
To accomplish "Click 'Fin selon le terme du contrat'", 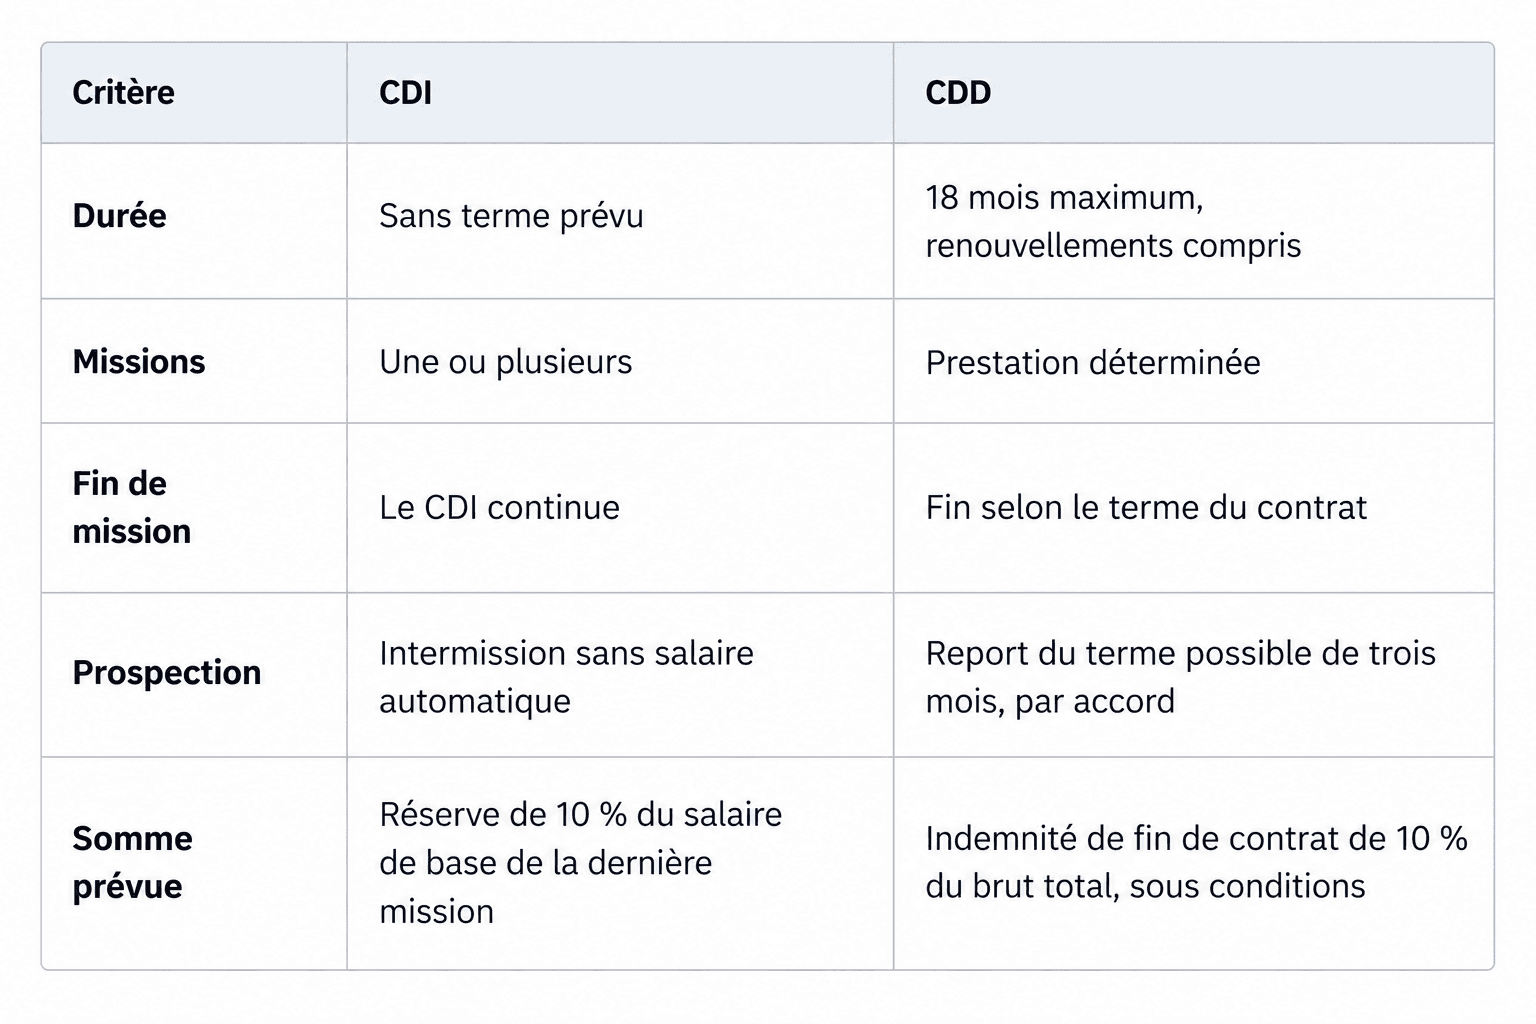I will point(1145,508).
